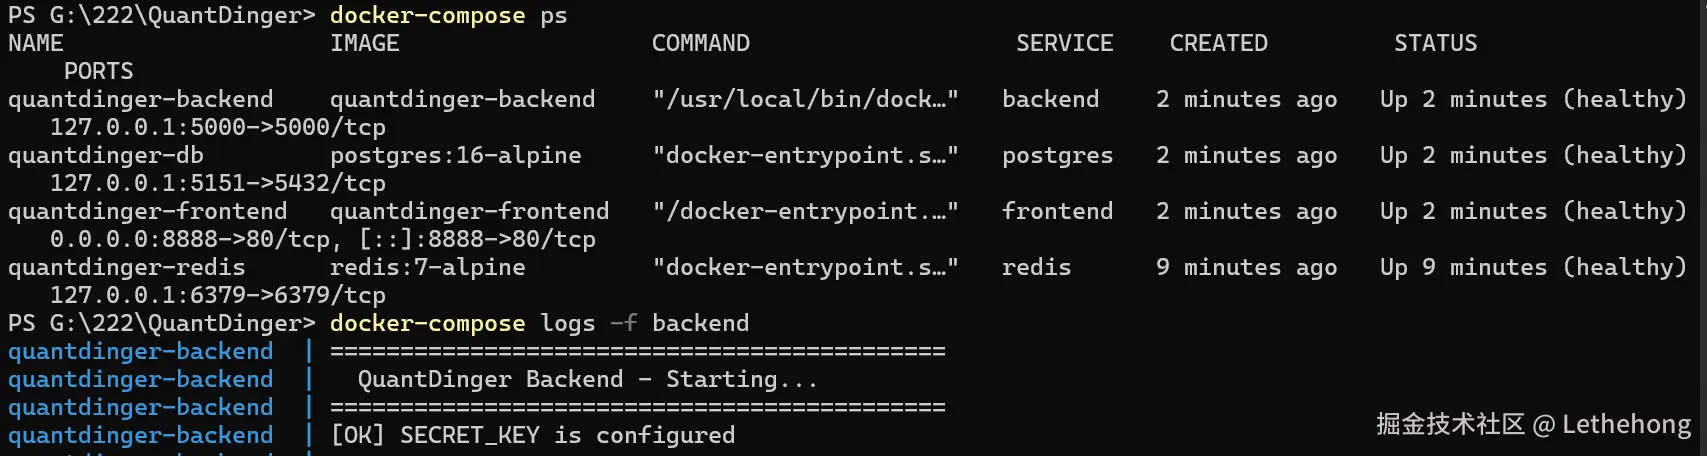This screenshot has width=1707, height=456.
Task: Click the 0.0.0.0:8888->80/tcp port mapping
Action: [190, 239]
